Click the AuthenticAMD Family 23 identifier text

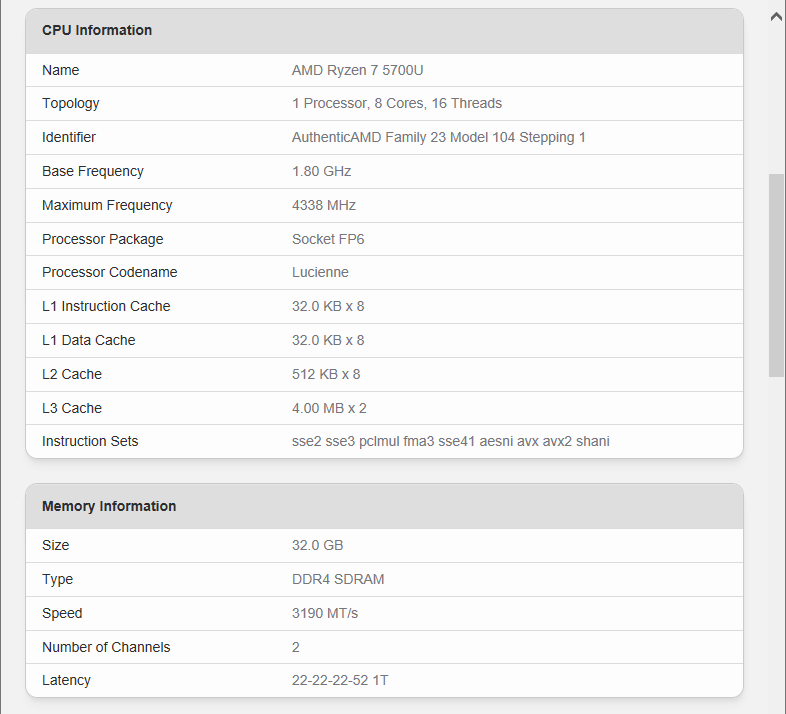click(438, 137)
